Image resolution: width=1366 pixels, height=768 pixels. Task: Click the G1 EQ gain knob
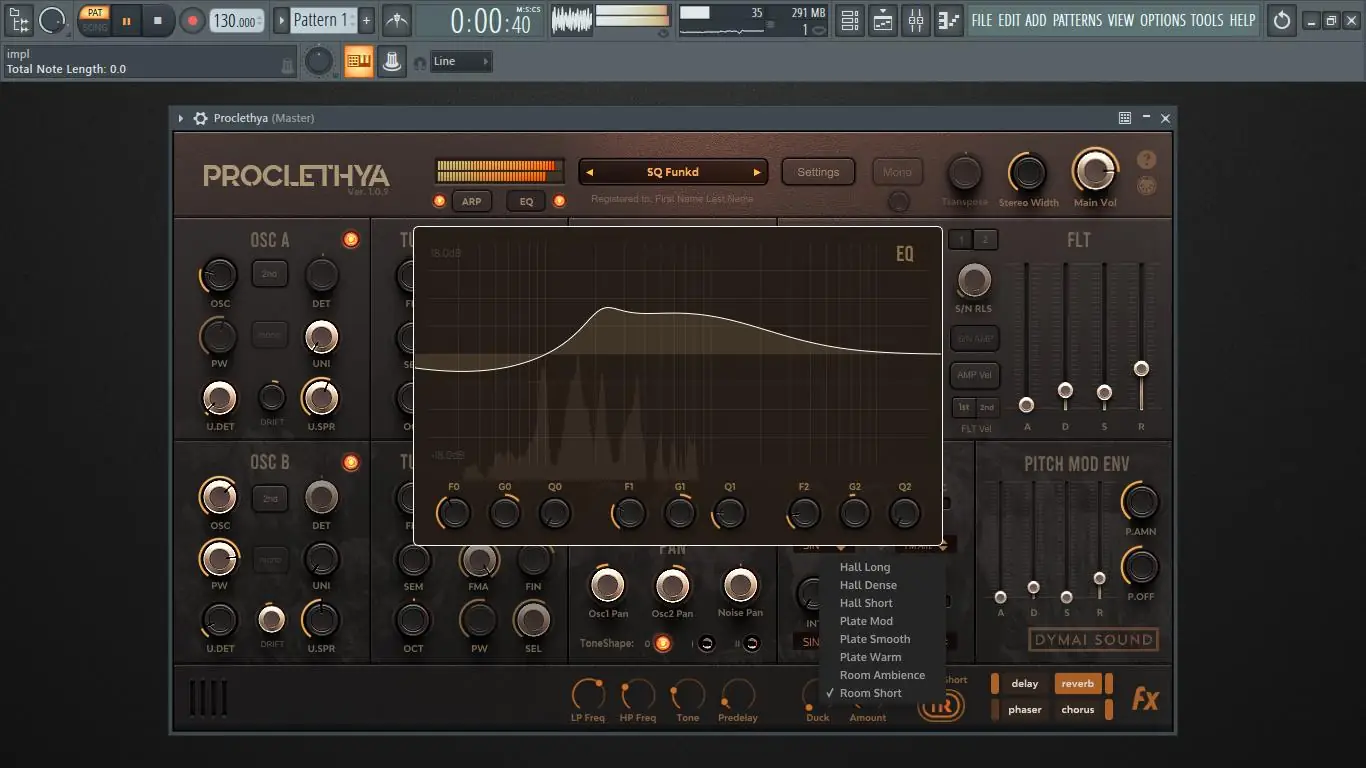coord(680,513)
